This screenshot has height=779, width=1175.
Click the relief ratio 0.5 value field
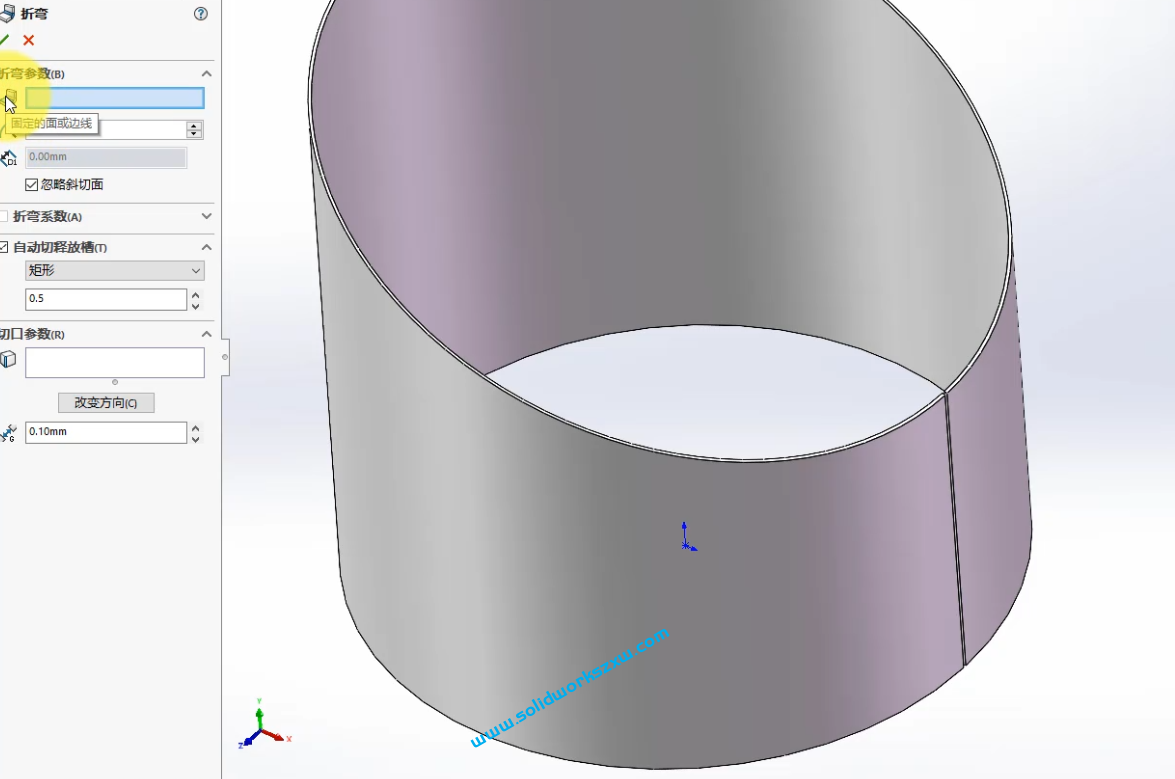(x=100, y=298)
